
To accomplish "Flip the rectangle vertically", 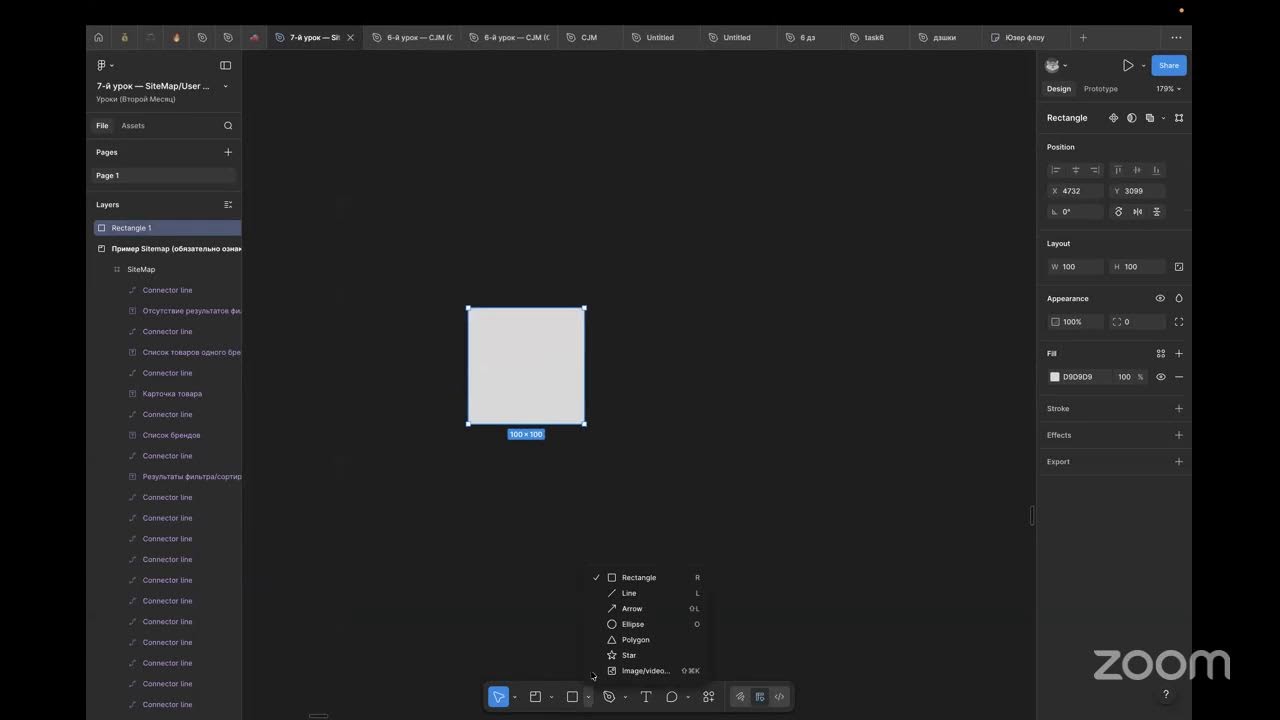I will tap(1157, 211).
